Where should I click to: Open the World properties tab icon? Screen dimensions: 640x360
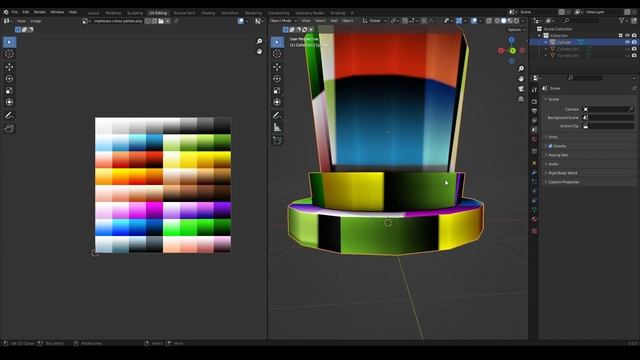[x=534, y=139]
